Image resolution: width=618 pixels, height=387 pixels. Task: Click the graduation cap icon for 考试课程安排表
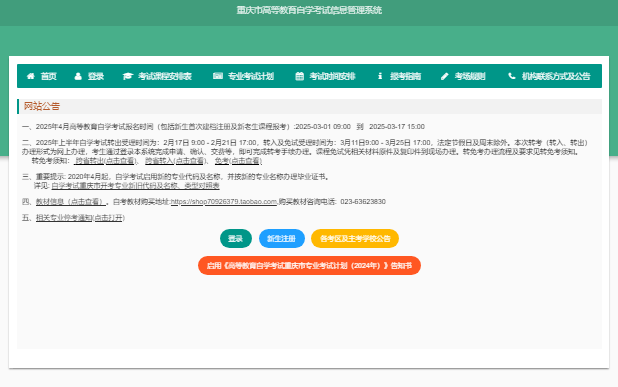[128, 76]
